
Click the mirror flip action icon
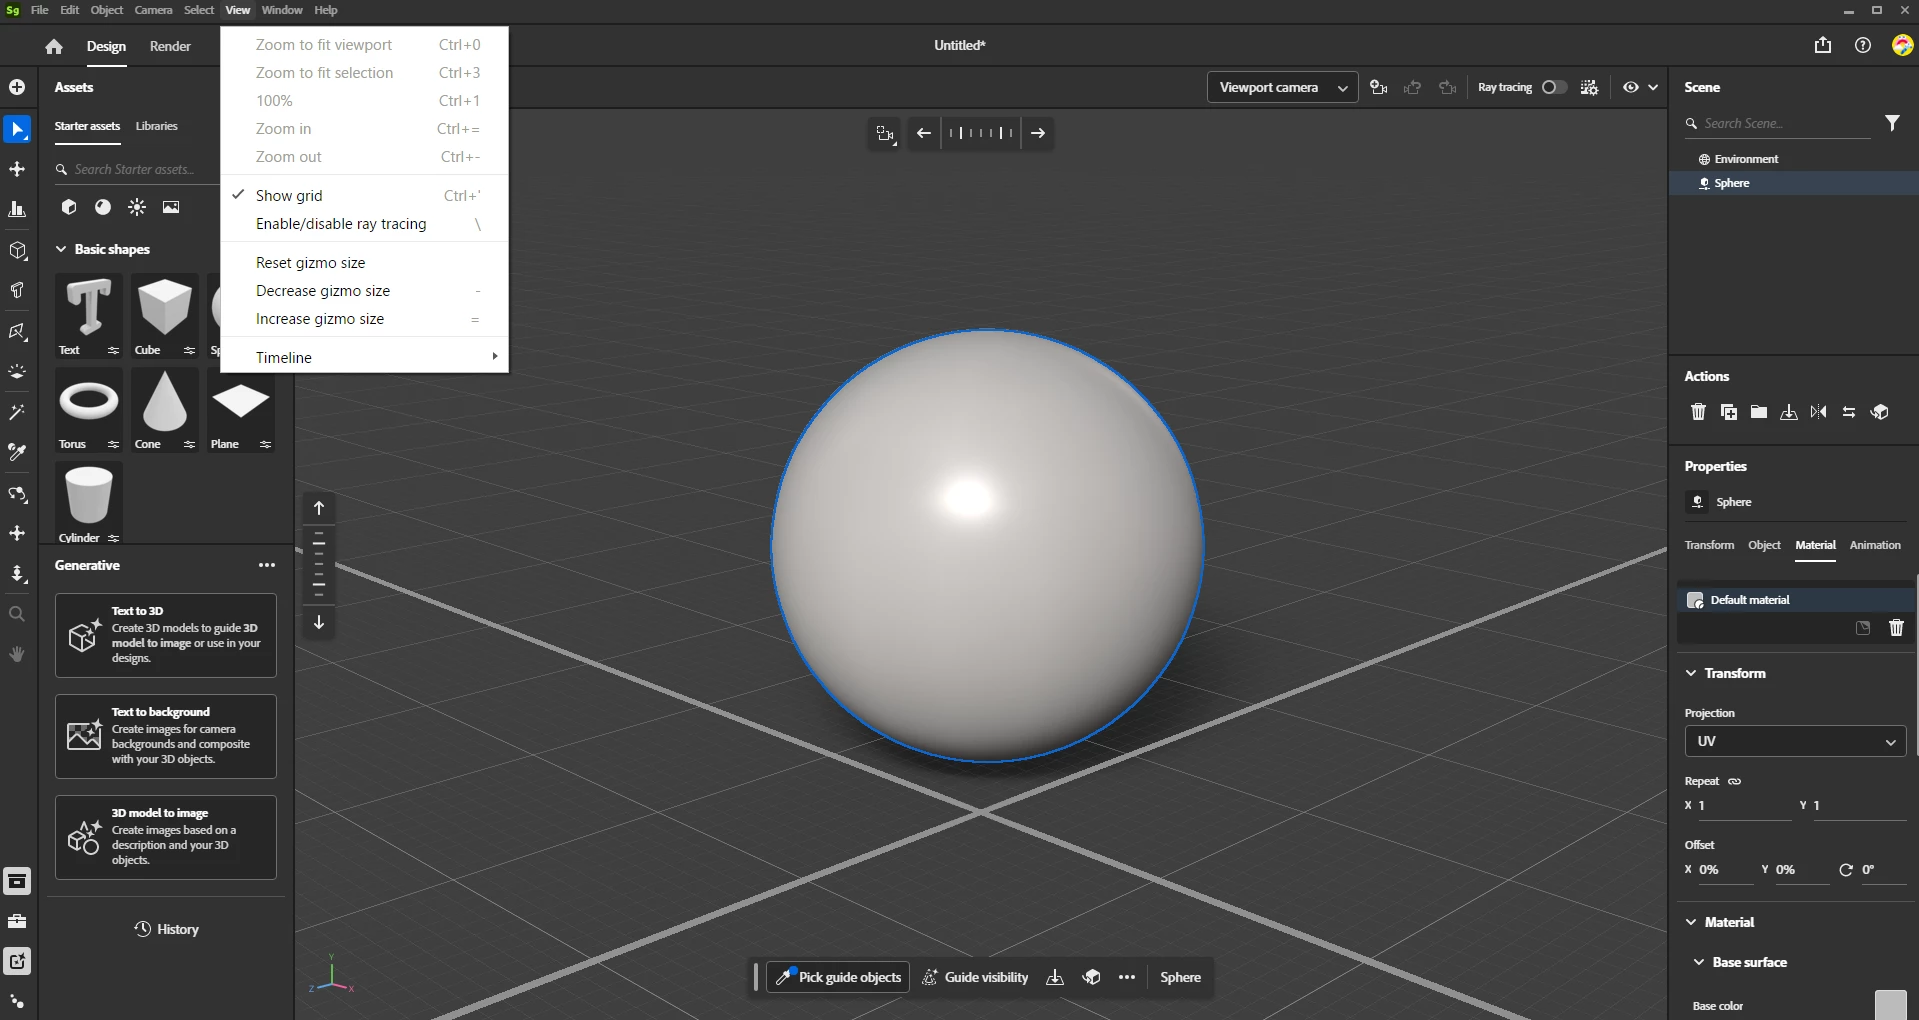coord(1819,412)
